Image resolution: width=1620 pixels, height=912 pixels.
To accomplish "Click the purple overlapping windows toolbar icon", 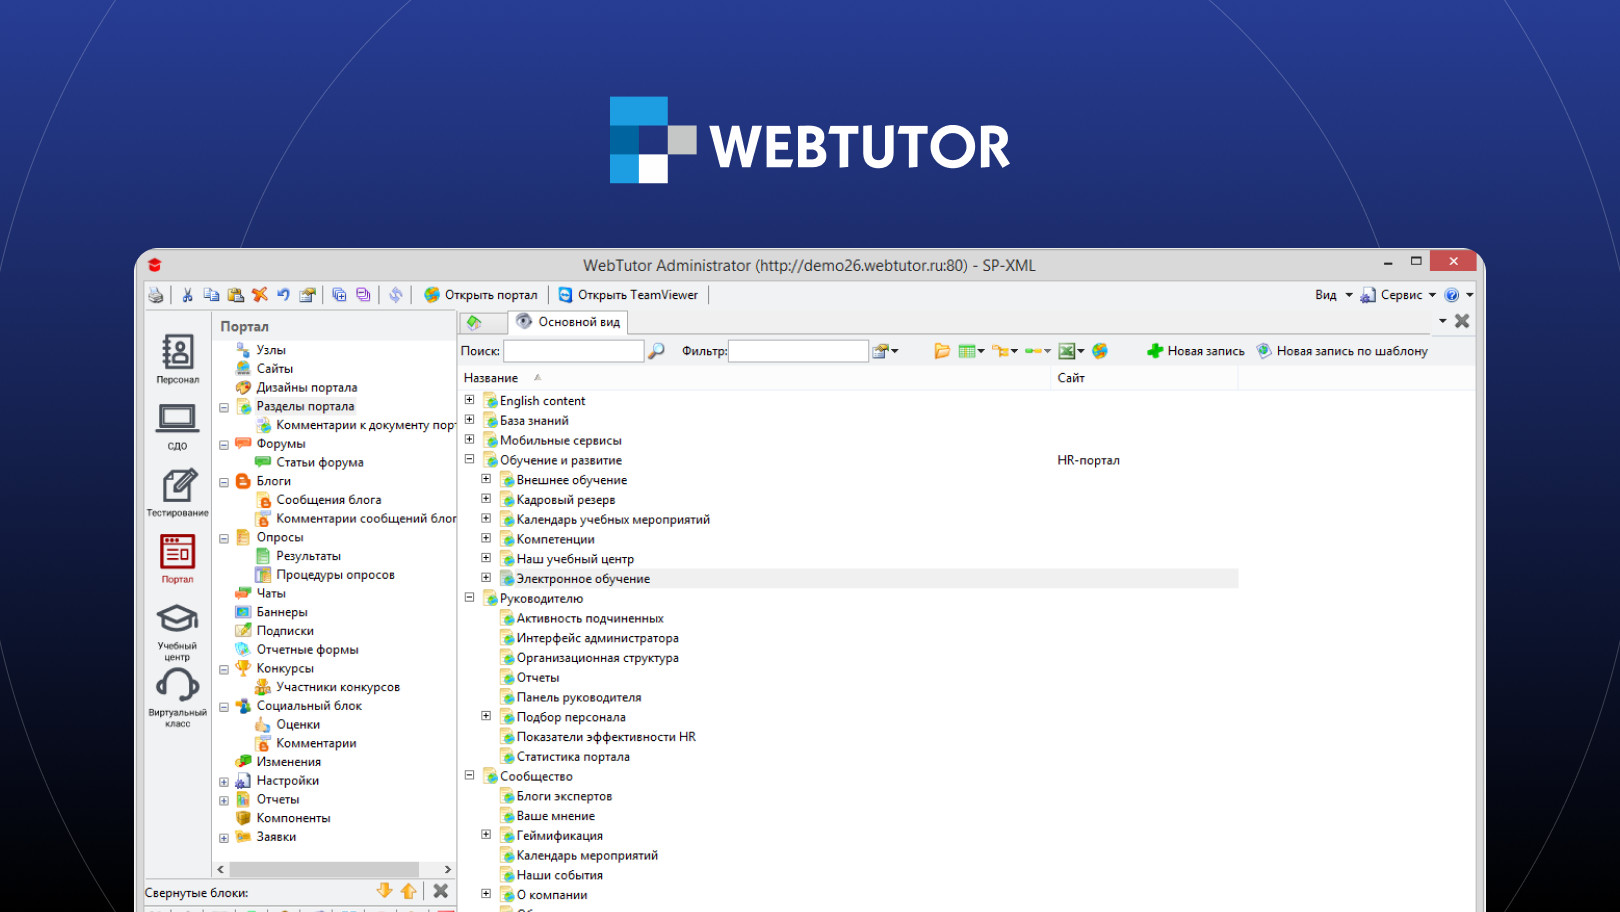I will click(363, 295).
